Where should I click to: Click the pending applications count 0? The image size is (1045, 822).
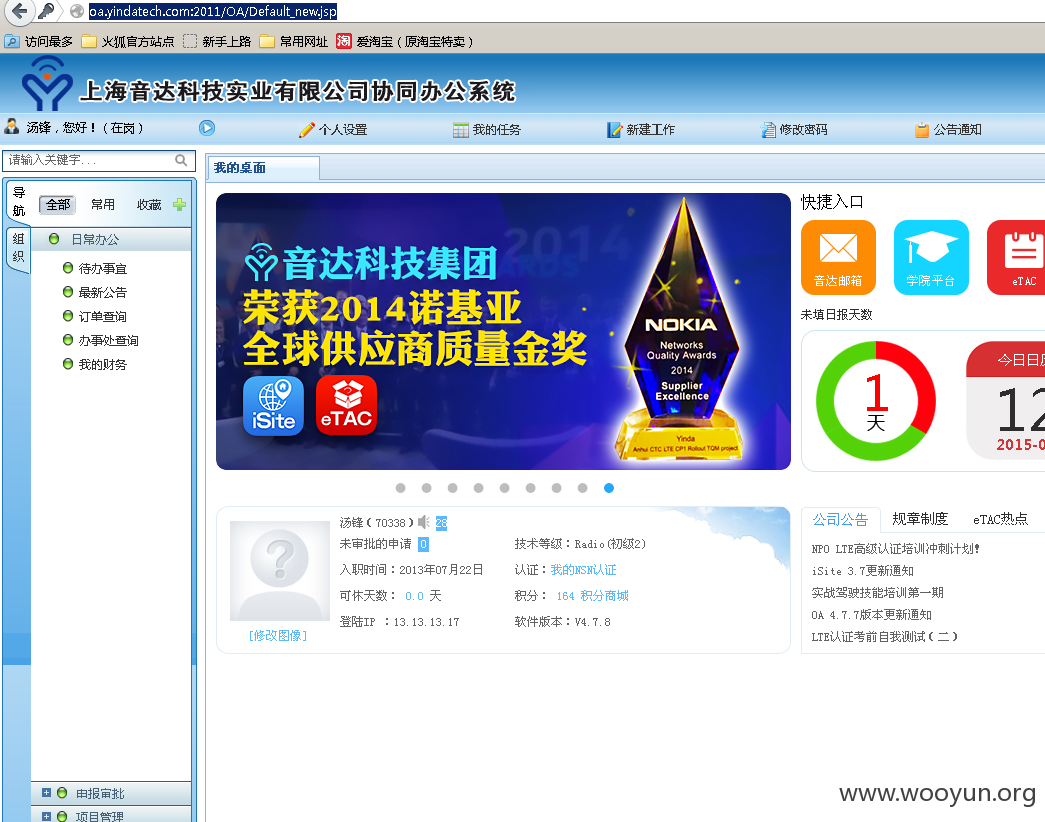click(423, 544)
